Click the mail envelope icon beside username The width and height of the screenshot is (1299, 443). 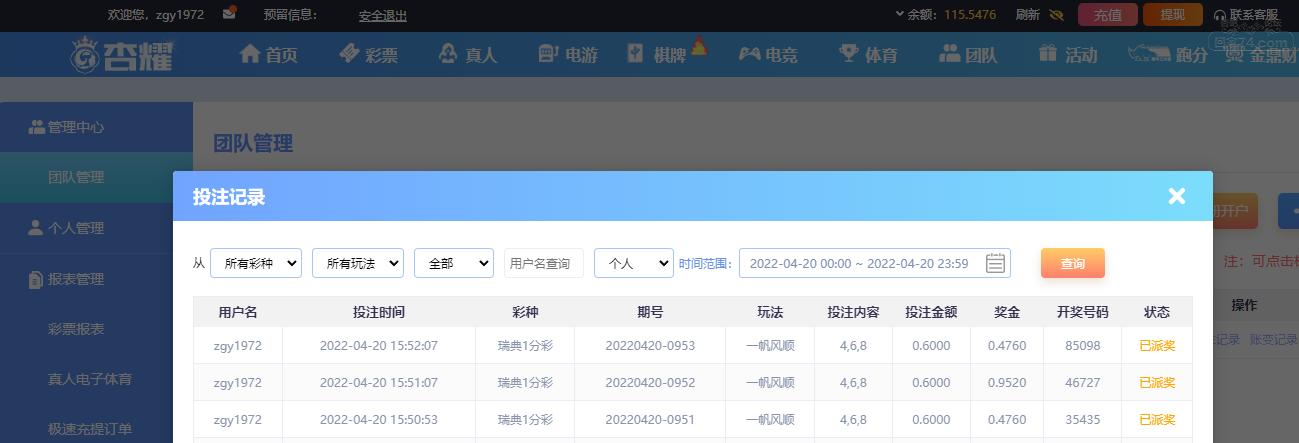pyautogui.click(x=230, y=14)
